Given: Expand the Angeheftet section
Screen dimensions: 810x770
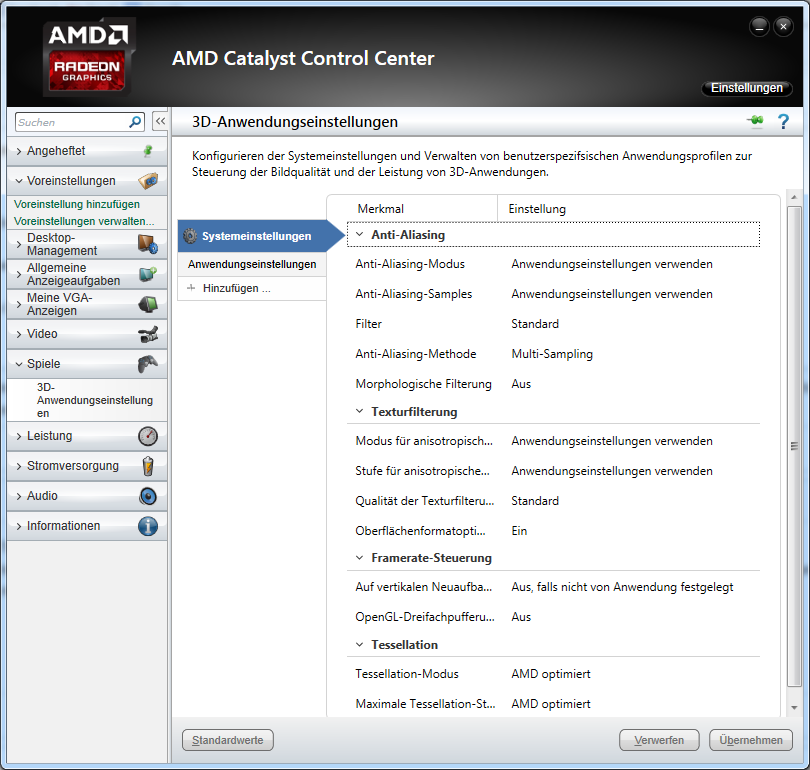Looking at the screenshot, I should (19, 151).
